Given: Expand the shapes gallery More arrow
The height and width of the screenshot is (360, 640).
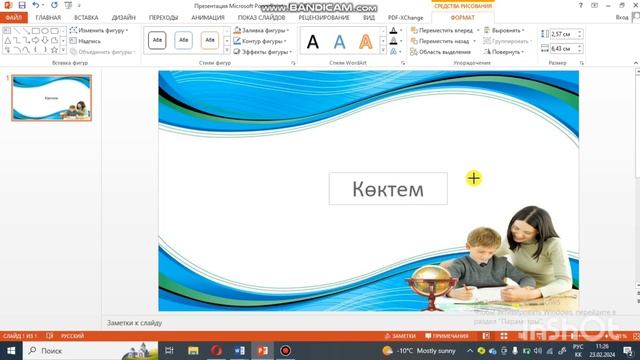Looking at the screenshot, I should 63,50.
